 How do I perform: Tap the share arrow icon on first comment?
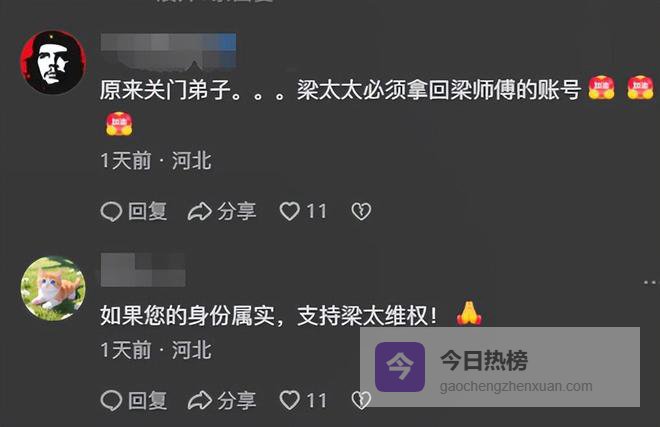point(200,211)
